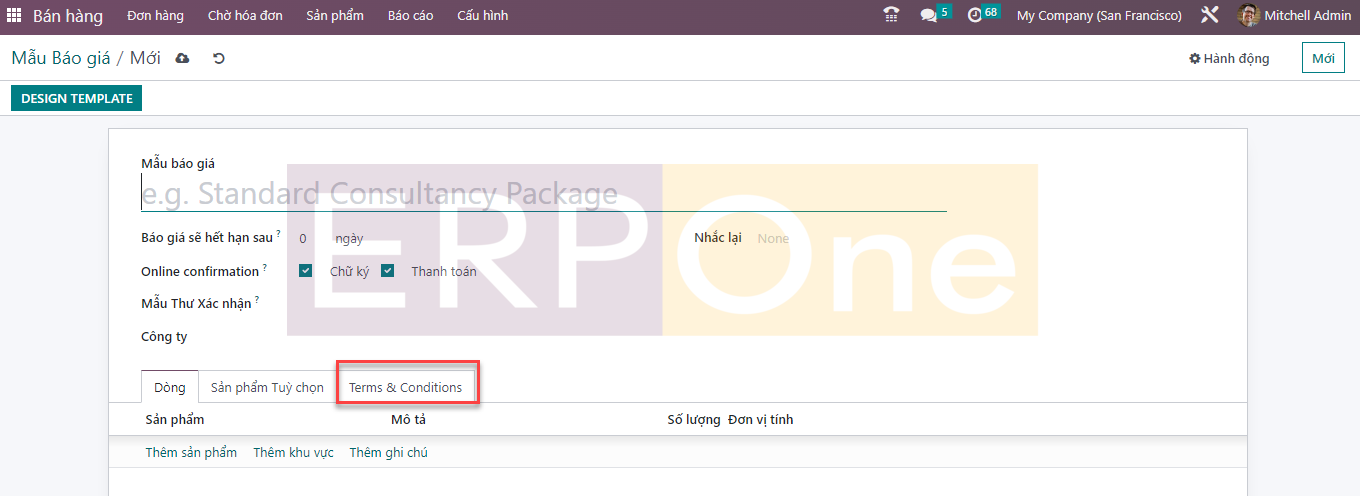The width and height of the screenshot is (1360, 496).
Task: Click the template name input field
Action: click(x=543, y=193)
